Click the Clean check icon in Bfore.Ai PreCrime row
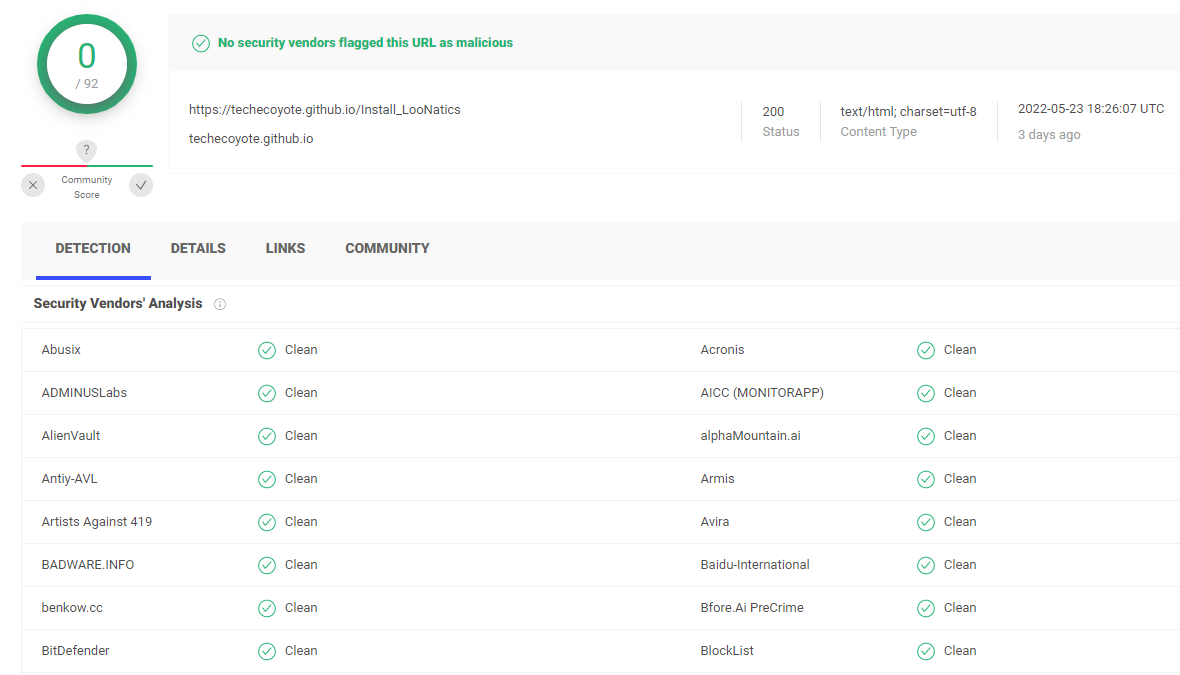The image size is (1180, 675). click(926, 608)
